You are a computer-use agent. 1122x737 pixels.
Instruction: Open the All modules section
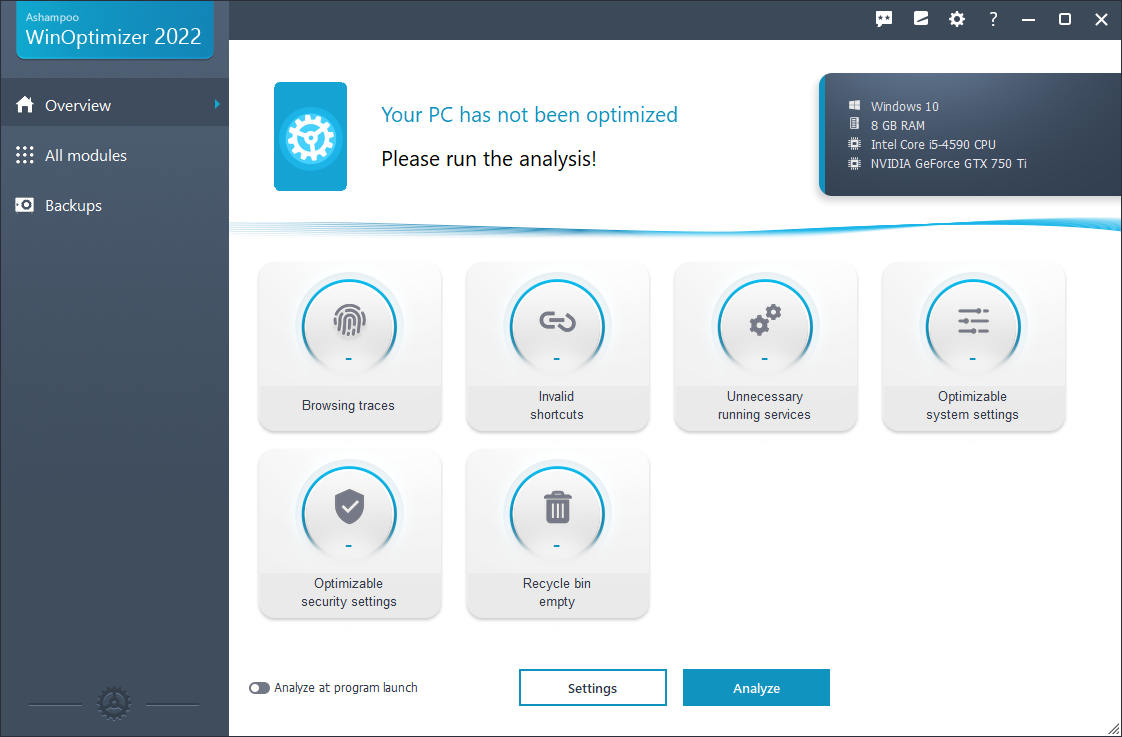(85, 155)
